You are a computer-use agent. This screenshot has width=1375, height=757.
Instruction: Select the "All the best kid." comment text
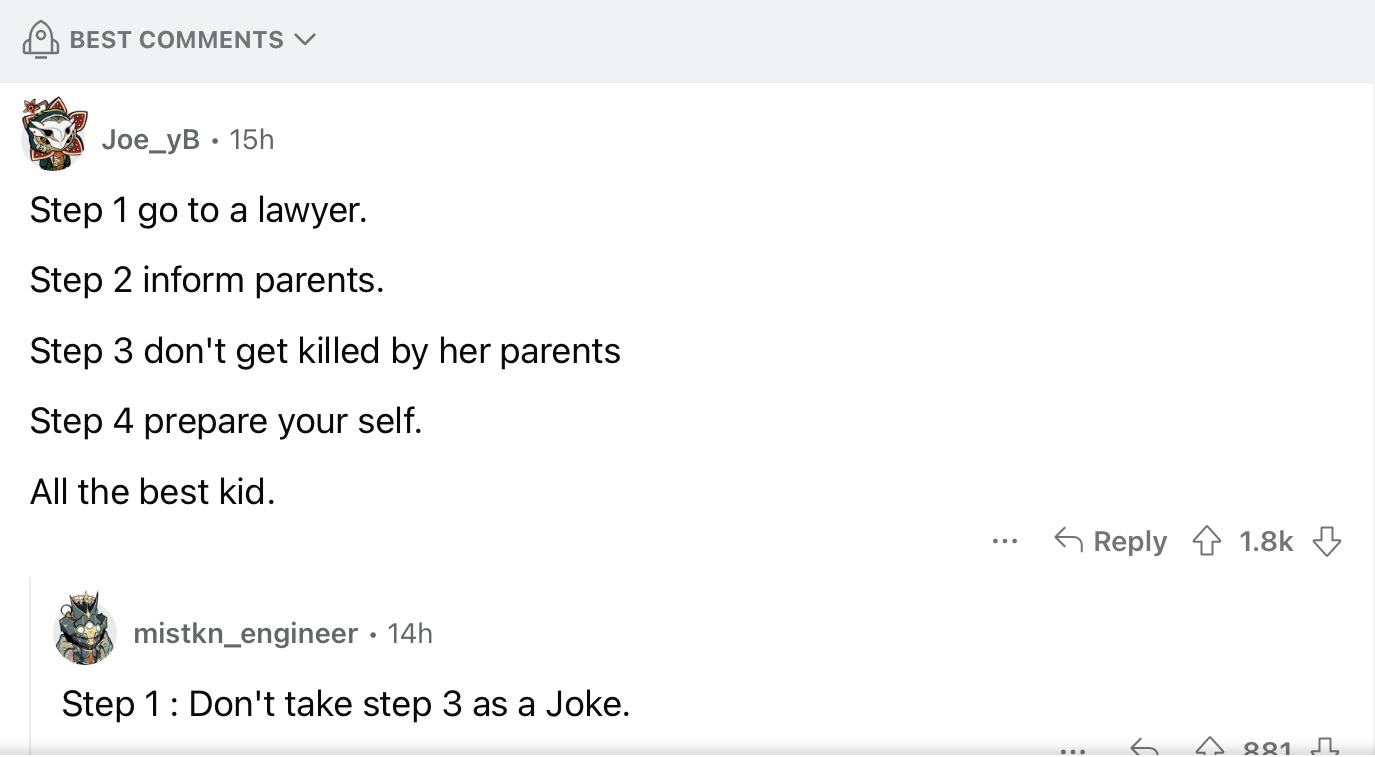(x=152, y=491)
